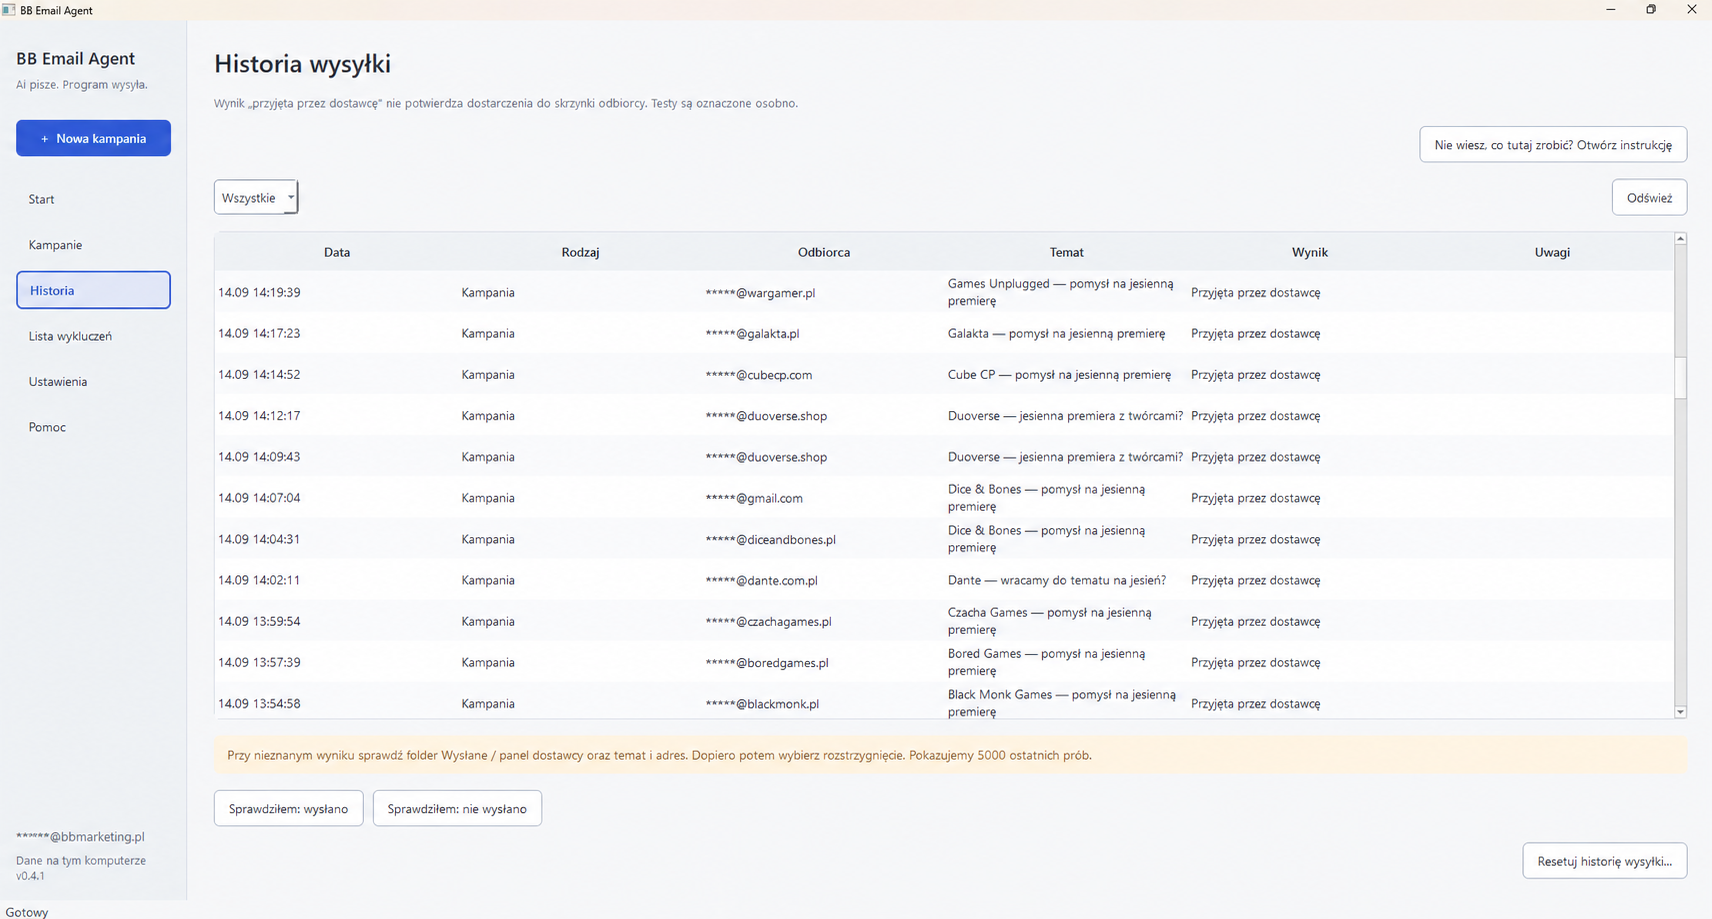Click the Wynik column header
Image resolution: width=1712 pixels, height=919 pixels.
pyautogui.click(x=1310, y=252)
